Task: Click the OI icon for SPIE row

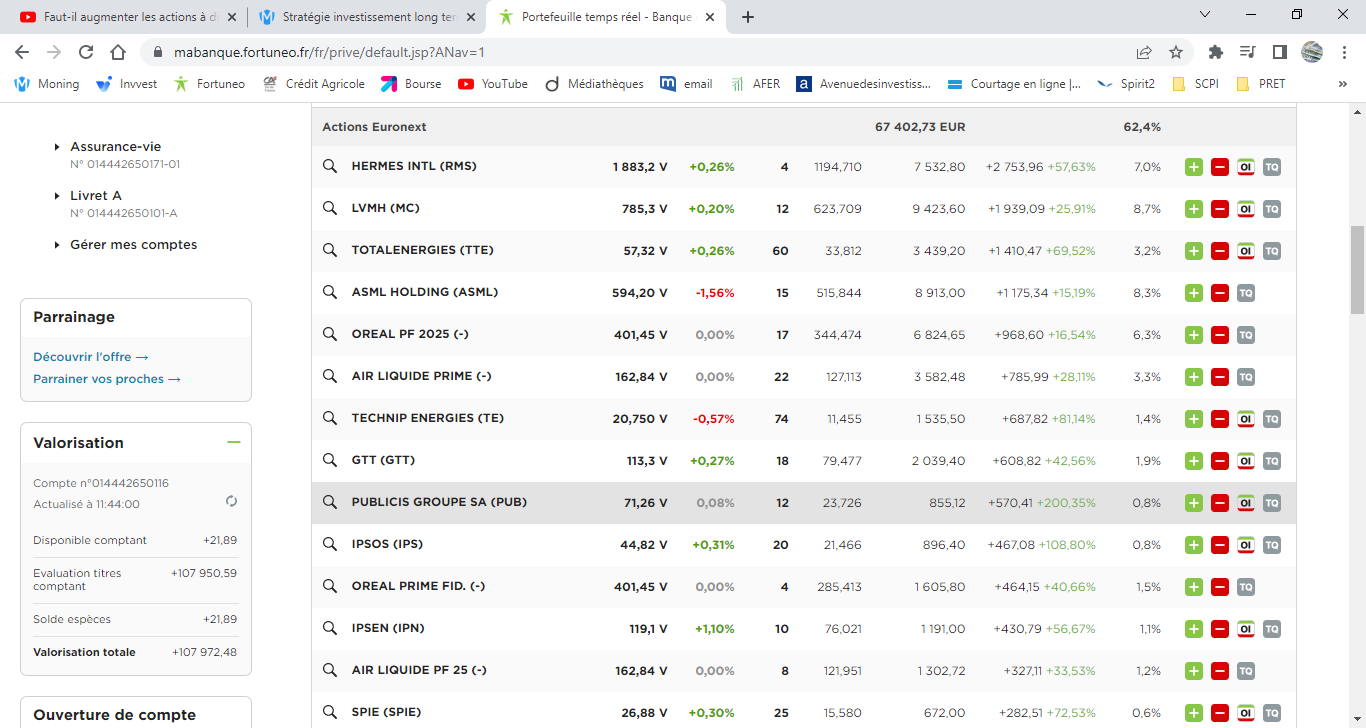Action: 1246,713
